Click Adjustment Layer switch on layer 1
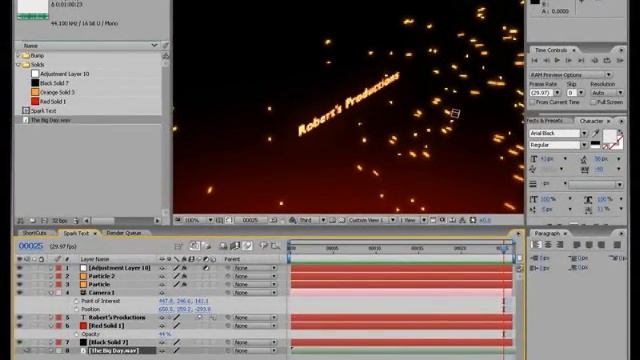This screenshot has height=360, width=640. click(206, 268)
